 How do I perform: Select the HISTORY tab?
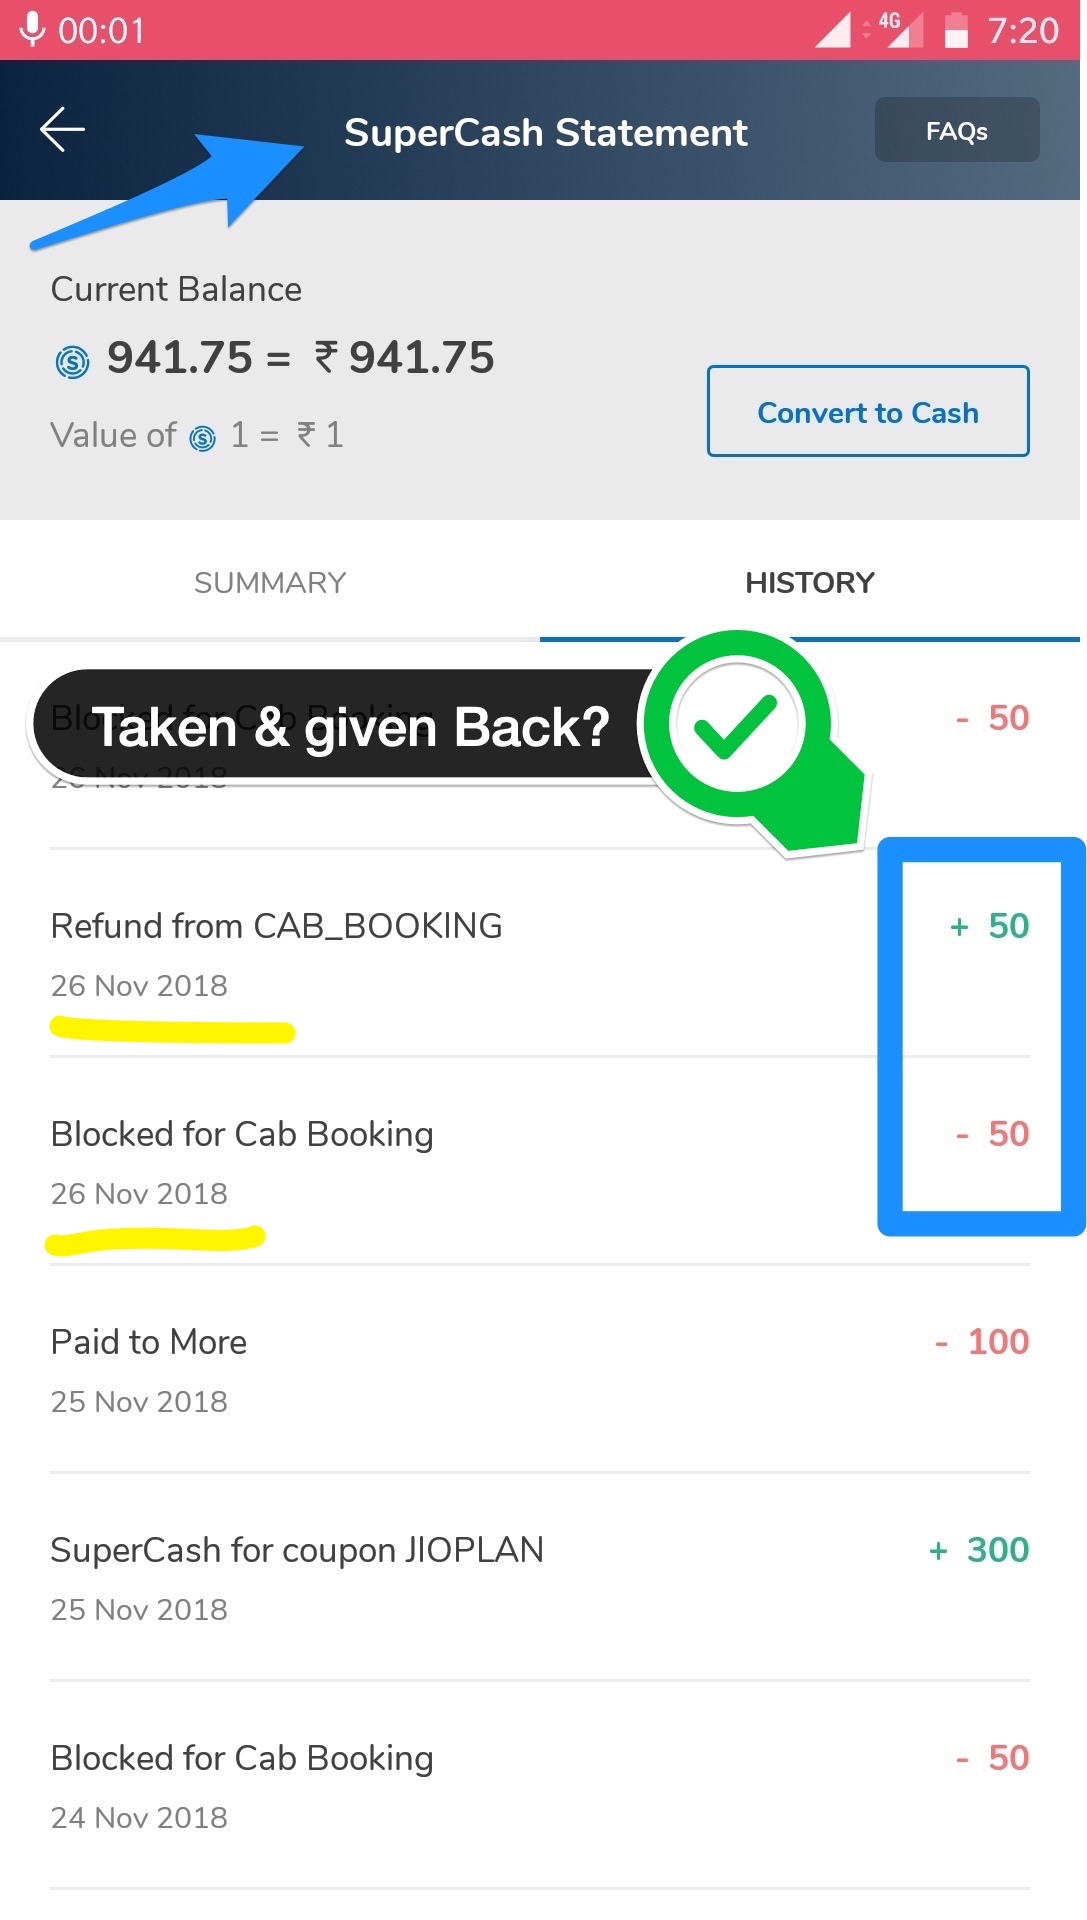[809, 582]
